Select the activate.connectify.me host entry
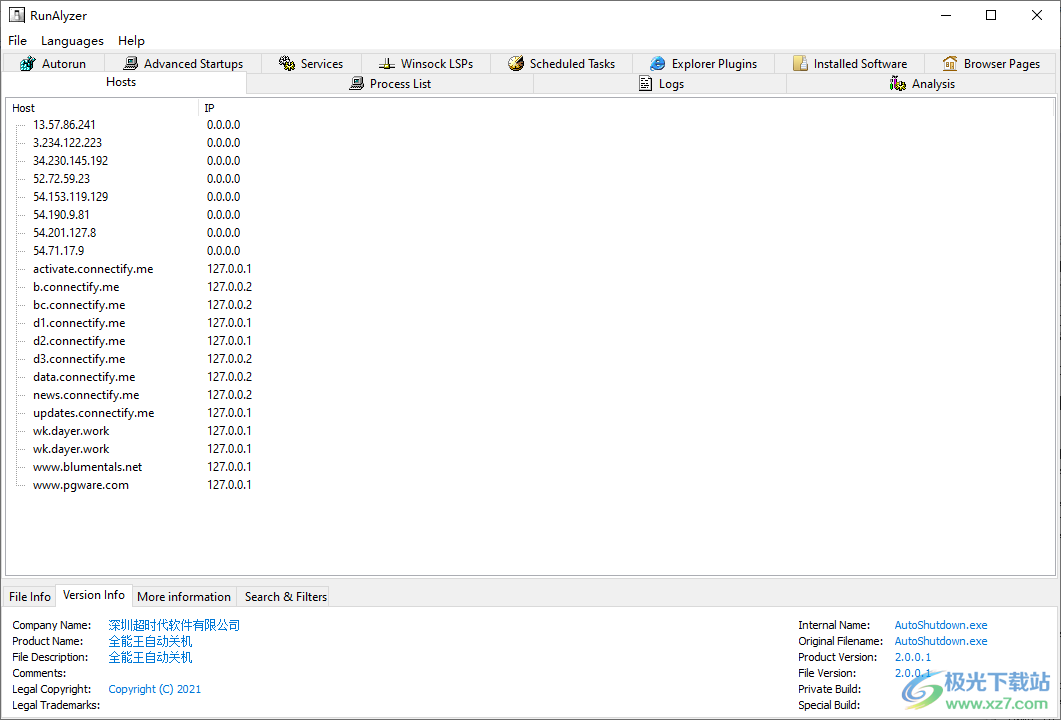This screenshot has width=1061, height=720. pos(93,269)
